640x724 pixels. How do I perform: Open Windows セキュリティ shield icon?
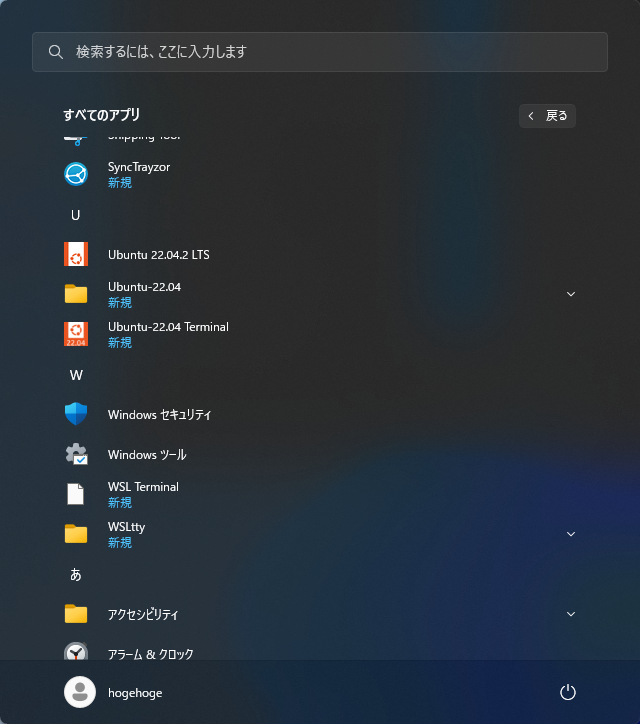pyautogui.click(x=76, y=414)
